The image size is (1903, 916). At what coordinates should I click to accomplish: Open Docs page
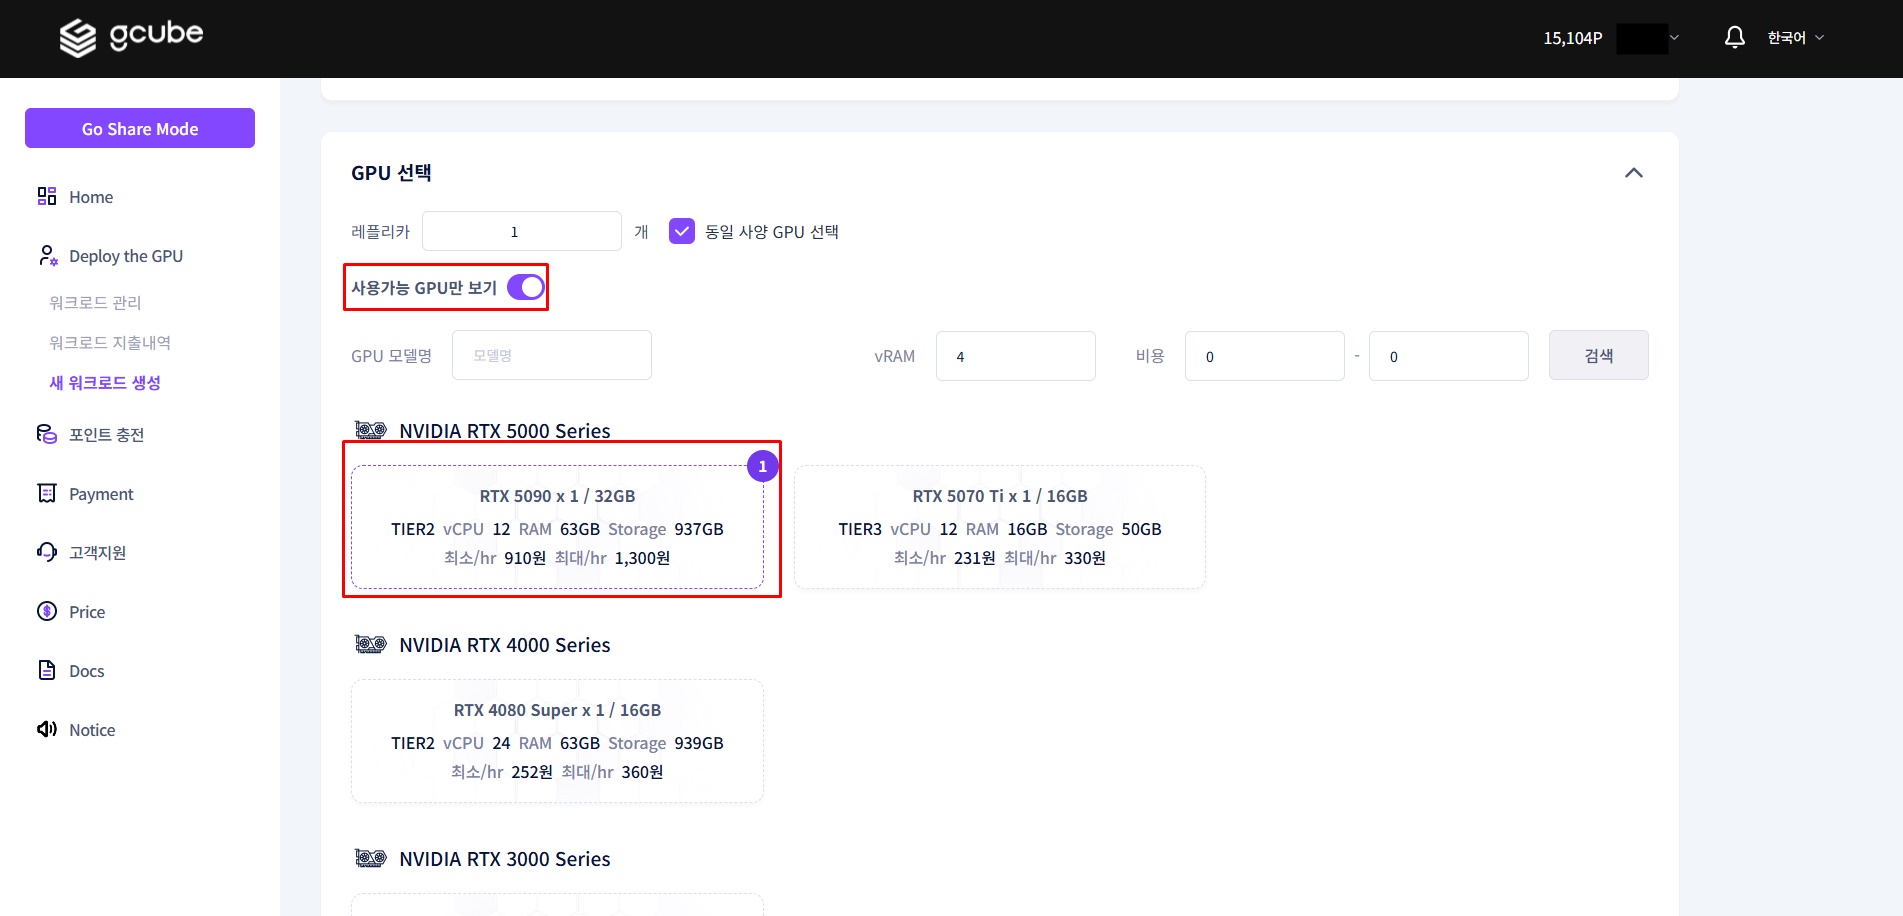87,671
